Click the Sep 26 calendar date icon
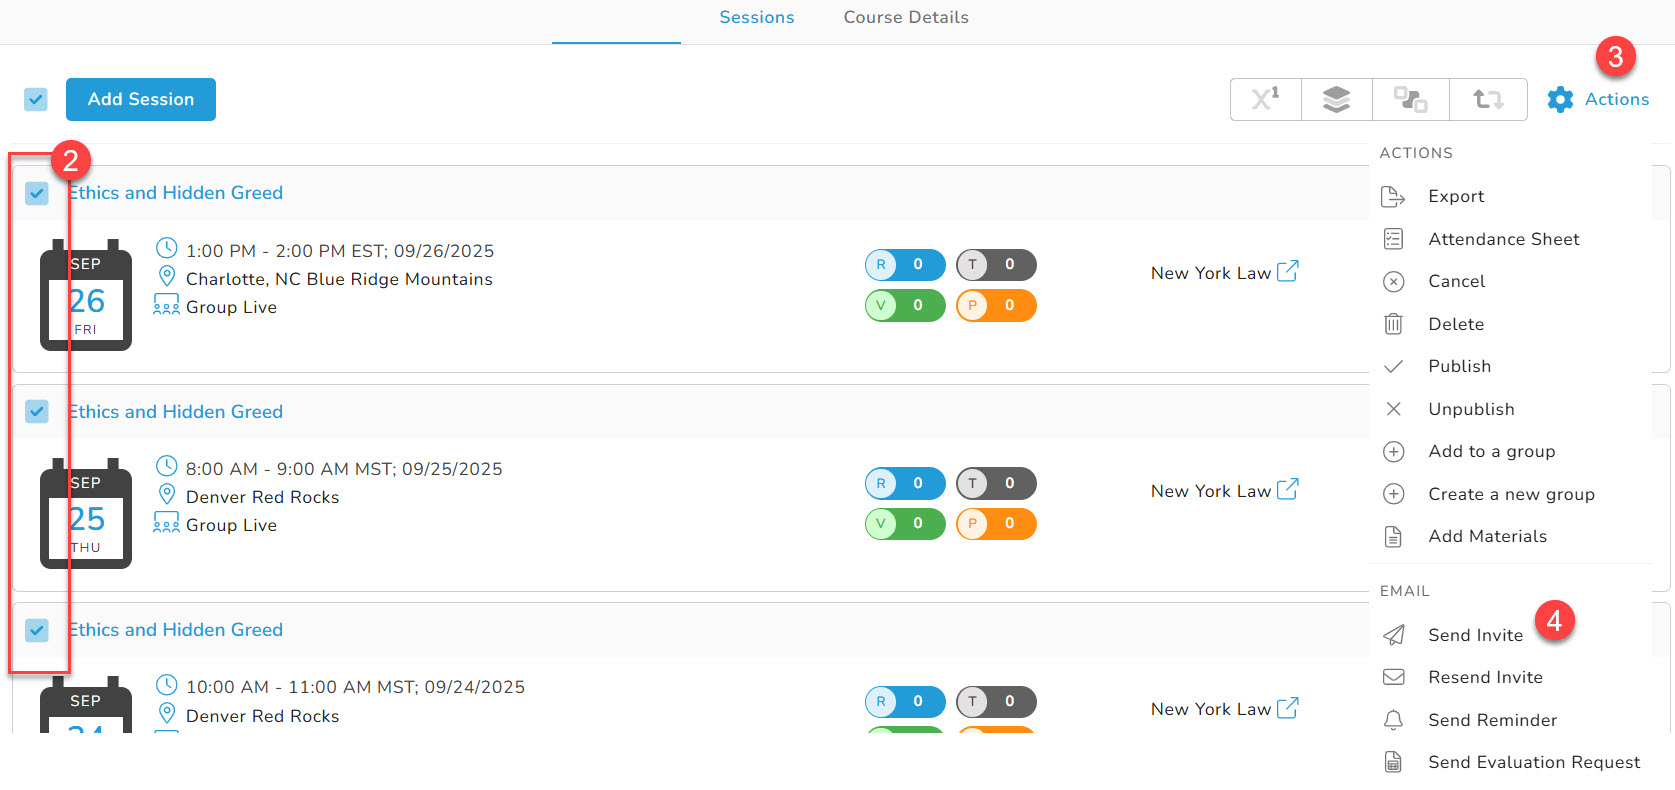 click(86, 295)
